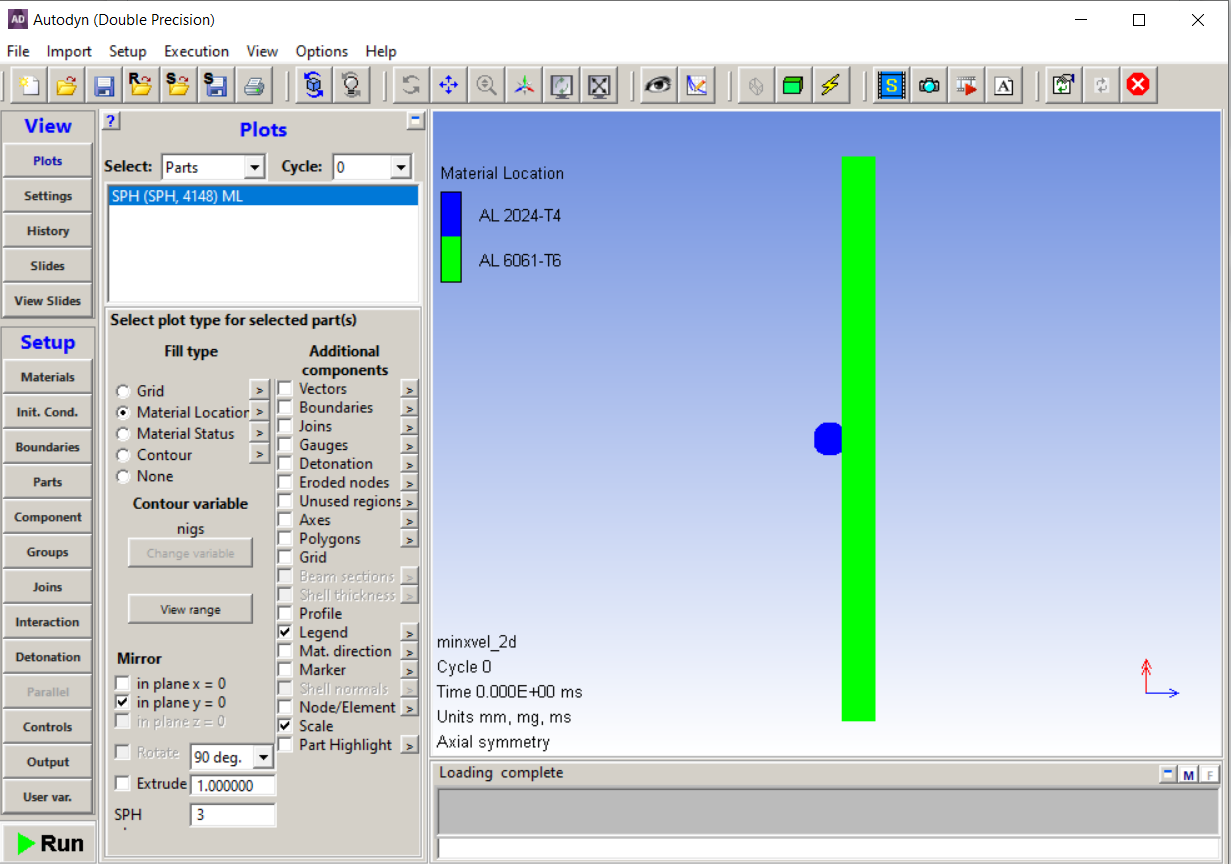Image resolution: width=1231 pixels, height=864 pixels.
Task: Click the Profile plot graph icon
Action: 696,86
